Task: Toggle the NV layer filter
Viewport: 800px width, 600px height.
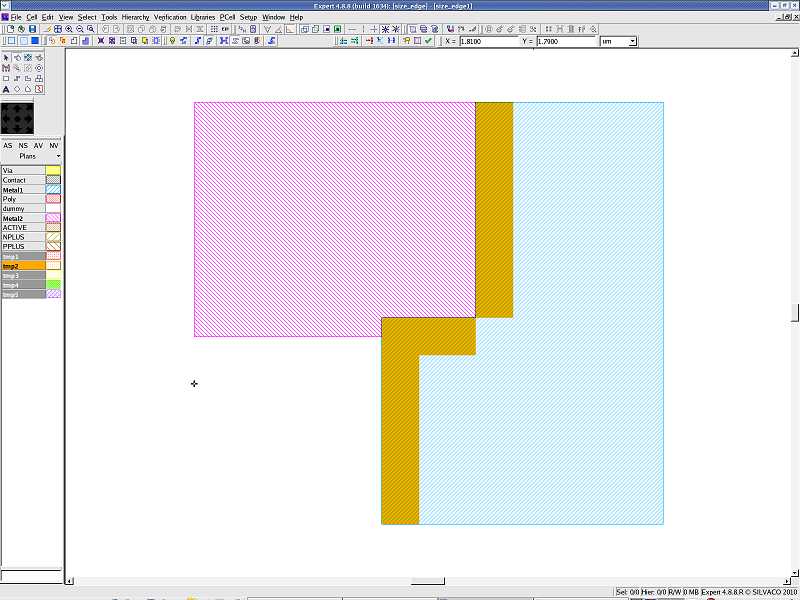Action: 54,146
